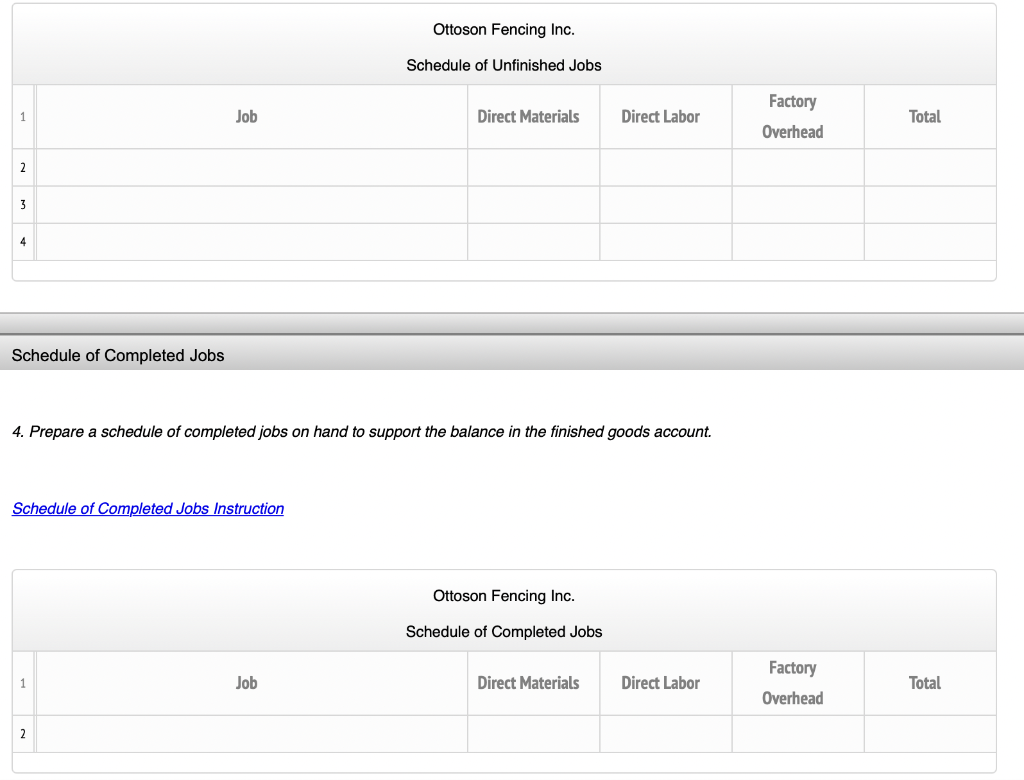Click Direct Materials cell, row 3, Unfinished Jobs
Screen dimensions: 1024x780
(533, 205)
